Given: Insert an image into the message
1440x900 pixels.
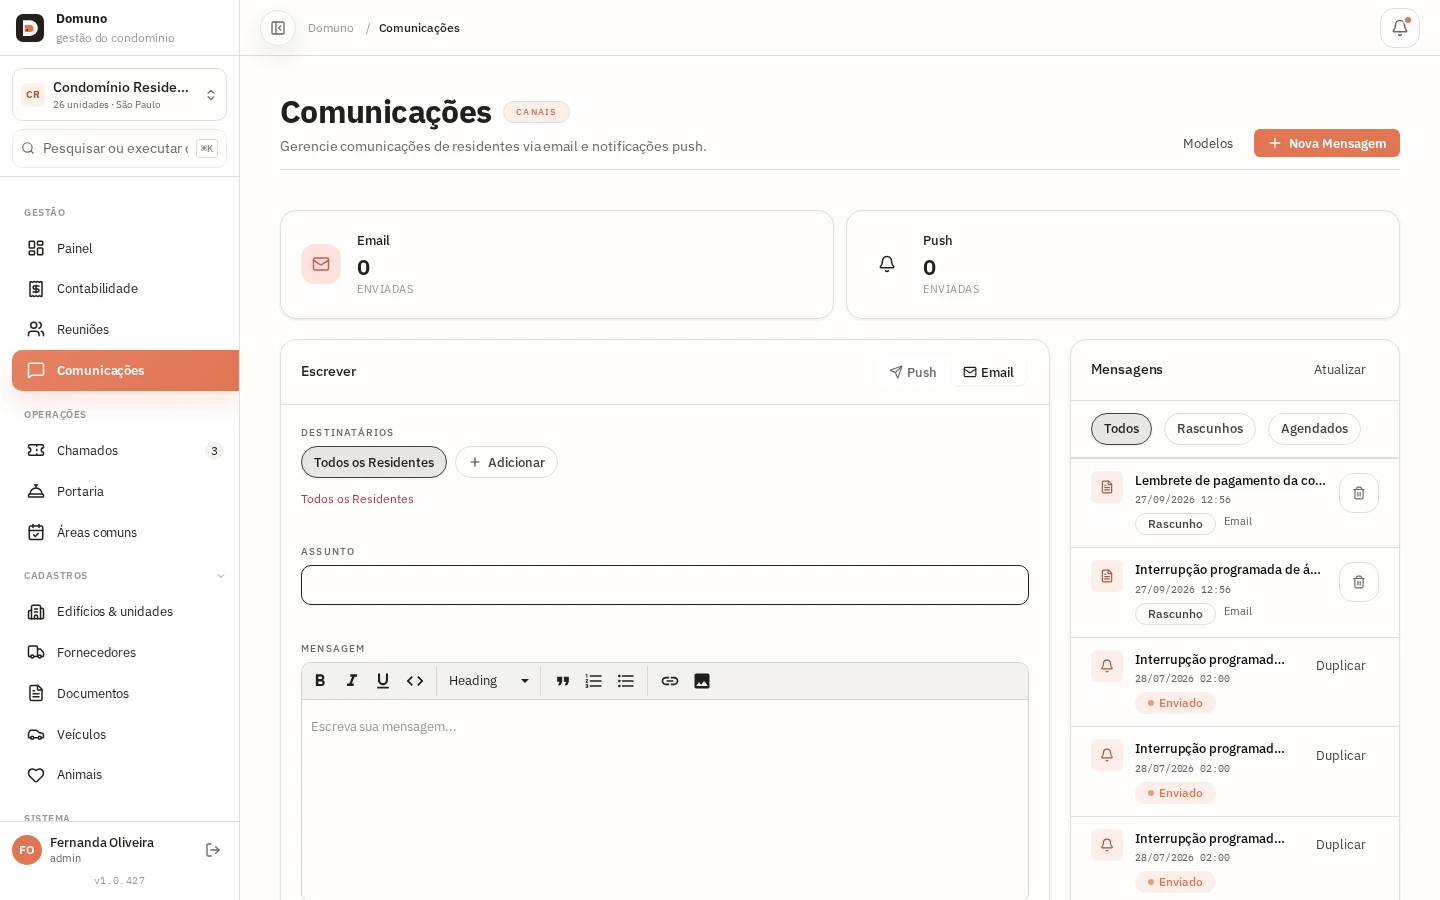Looking at the screenshot, I should coord(702,681).
